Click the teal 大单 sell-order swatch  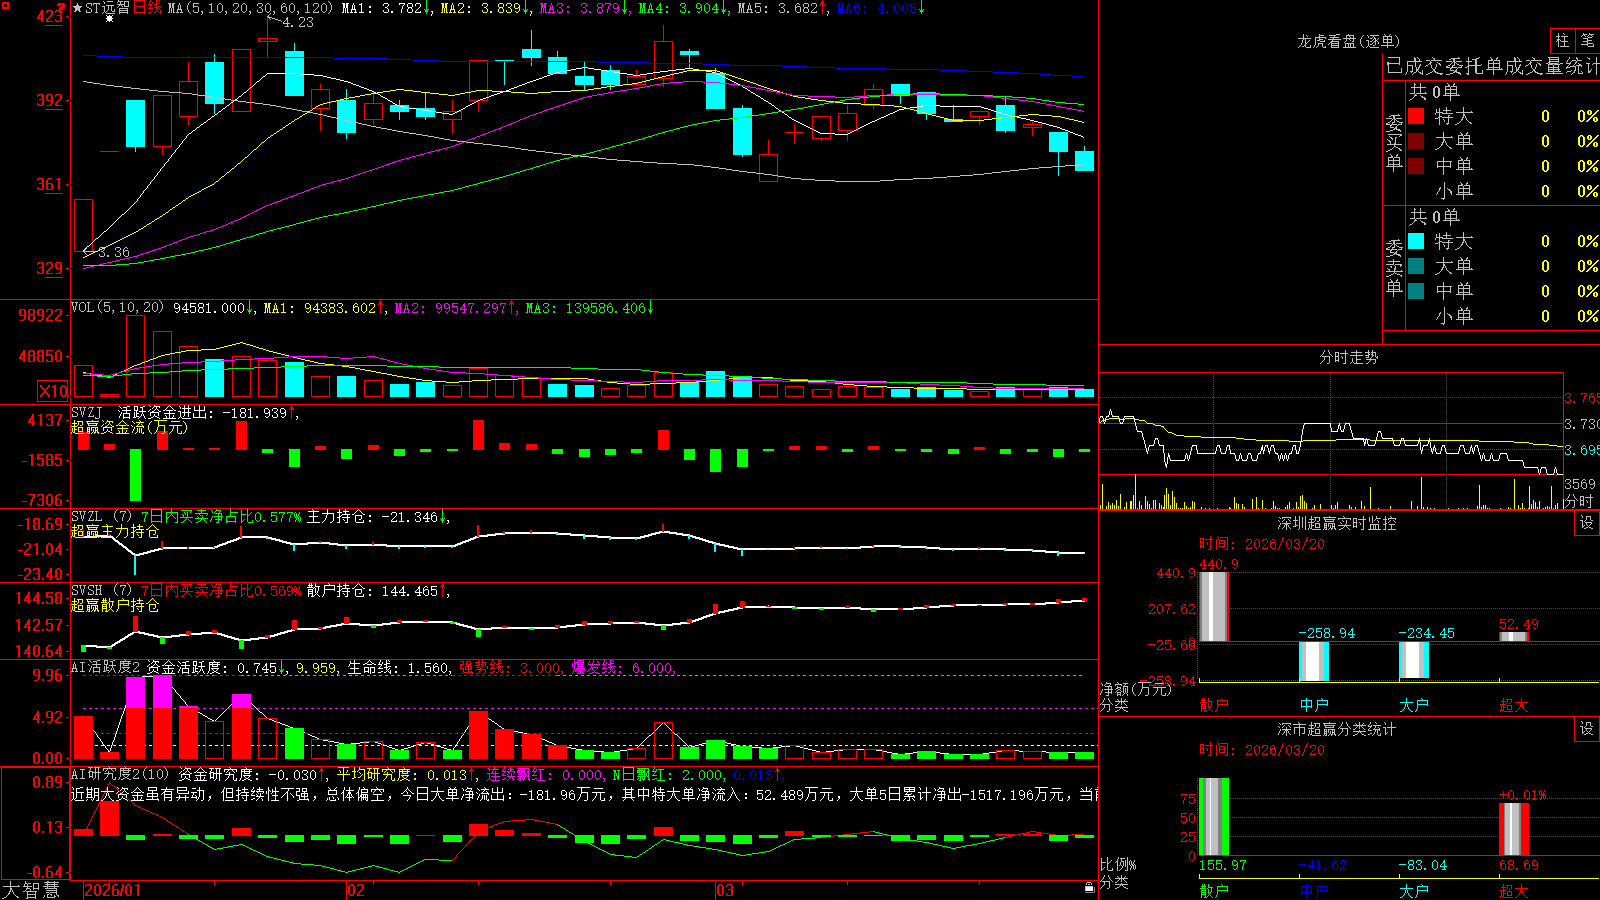click(1416, 266)
